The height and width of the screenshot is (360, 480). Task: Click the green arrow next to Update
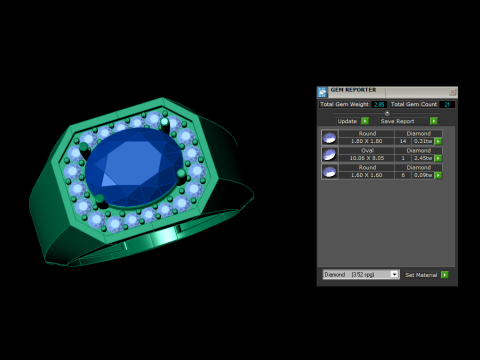365,121
